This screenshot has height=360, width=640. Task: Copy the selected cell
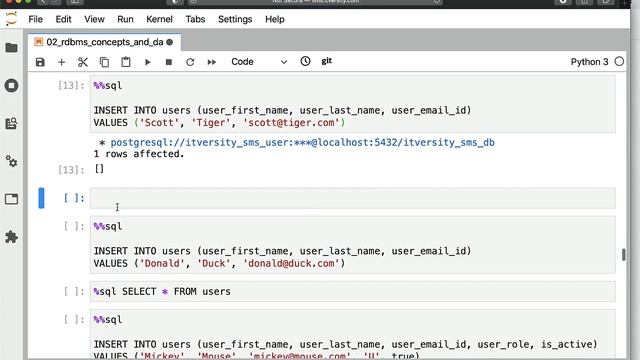(104, 62)
